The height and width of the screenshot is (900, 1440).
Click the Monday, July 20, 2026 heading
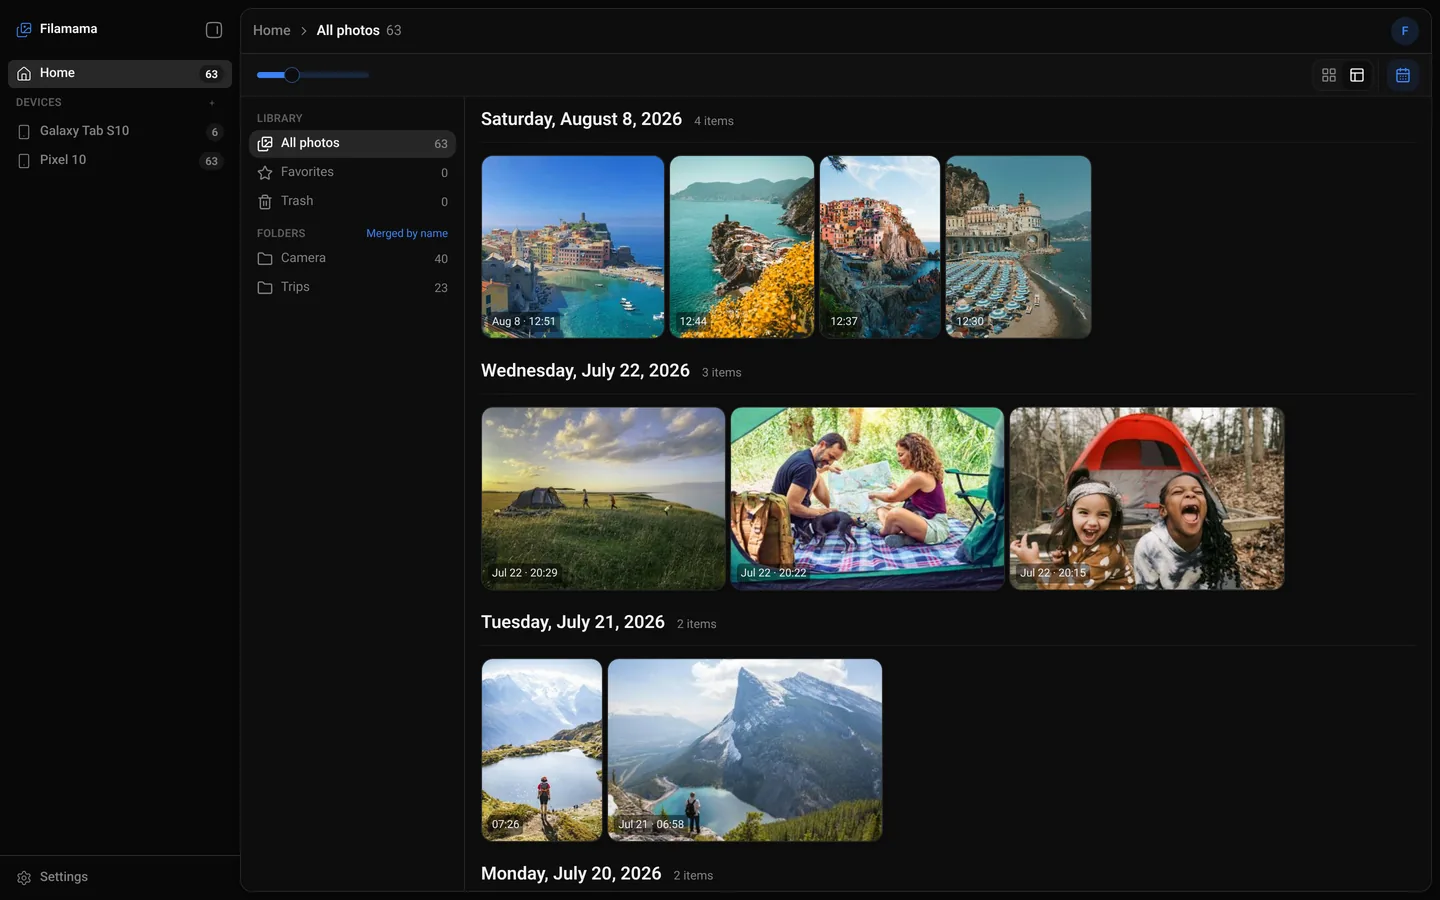click(x=571, y=874)
